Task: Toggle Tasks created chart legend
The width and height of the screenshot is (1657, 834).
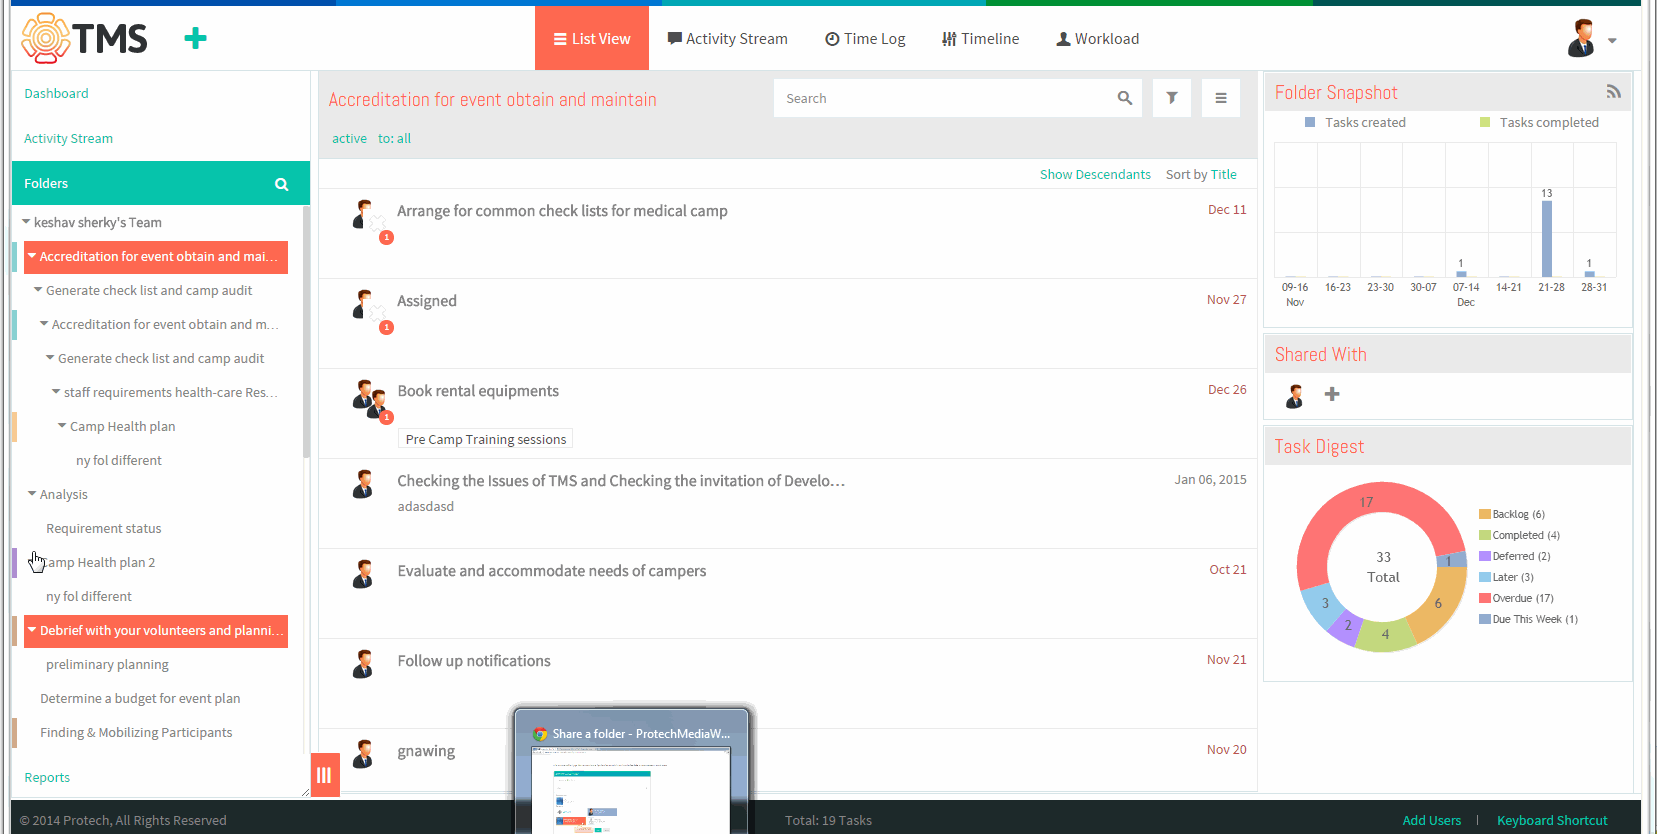Action: (x=1355, y=122)
